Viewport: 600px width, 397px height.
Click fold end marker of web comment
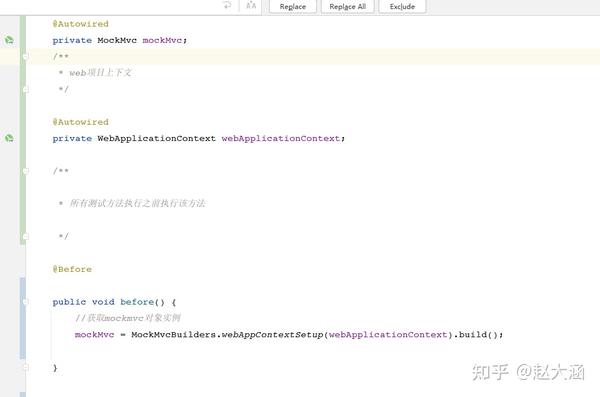[26, 89]
